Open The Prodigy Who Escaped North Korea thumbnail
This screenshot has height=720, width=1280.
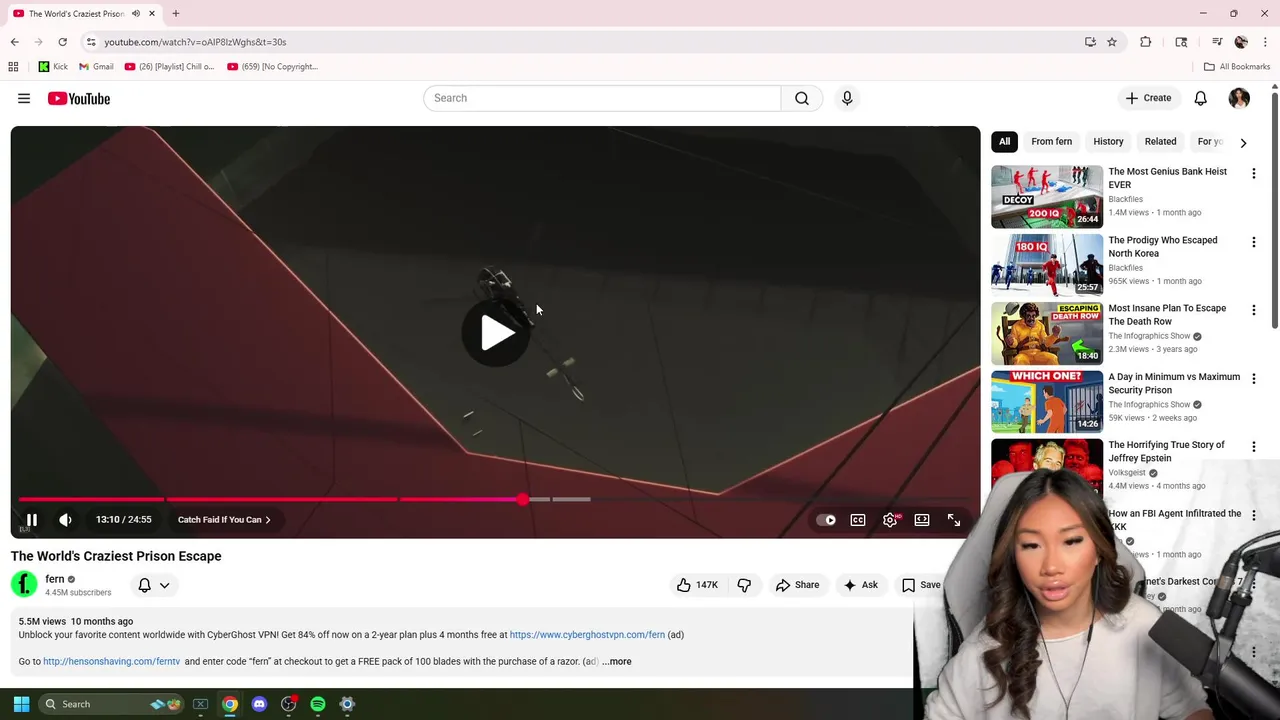tap(1047, 265)
